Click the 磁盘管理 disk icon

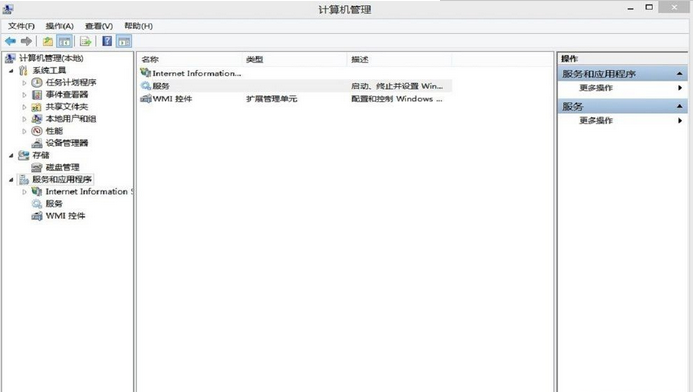[37, 167]
